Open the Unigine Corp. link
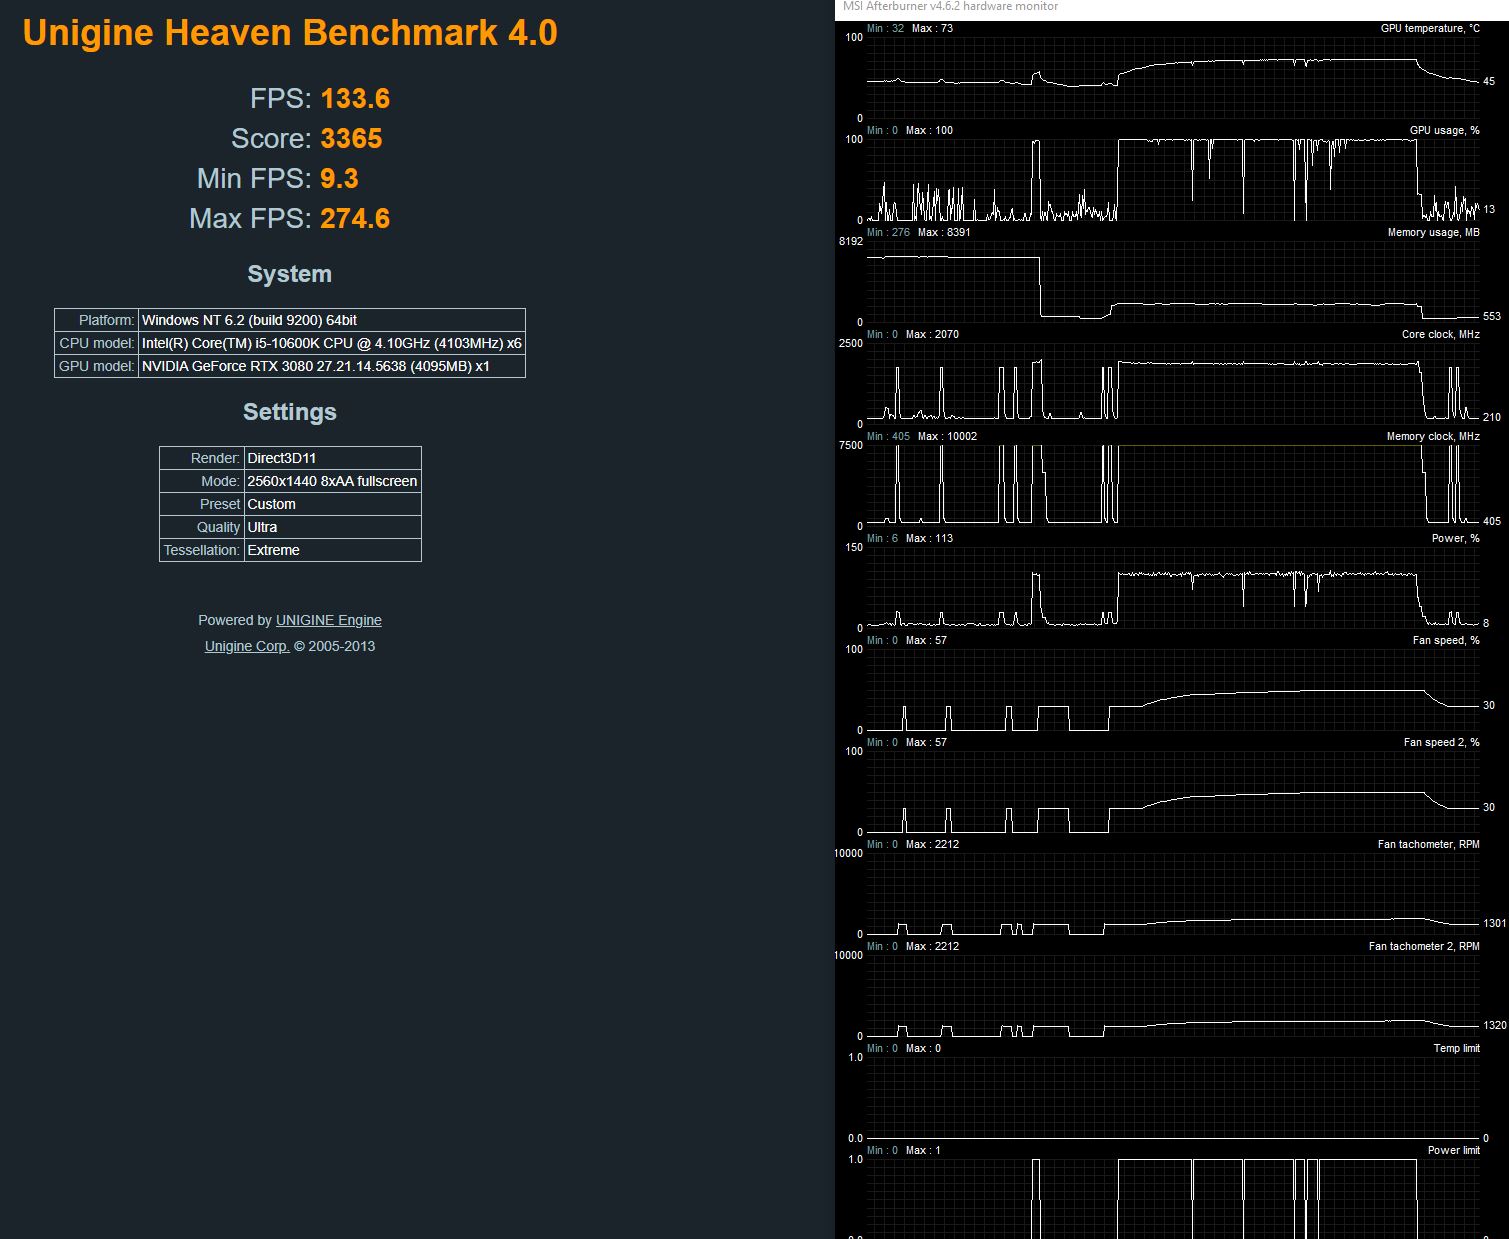 pyautogui.click(x=247, y=646)
